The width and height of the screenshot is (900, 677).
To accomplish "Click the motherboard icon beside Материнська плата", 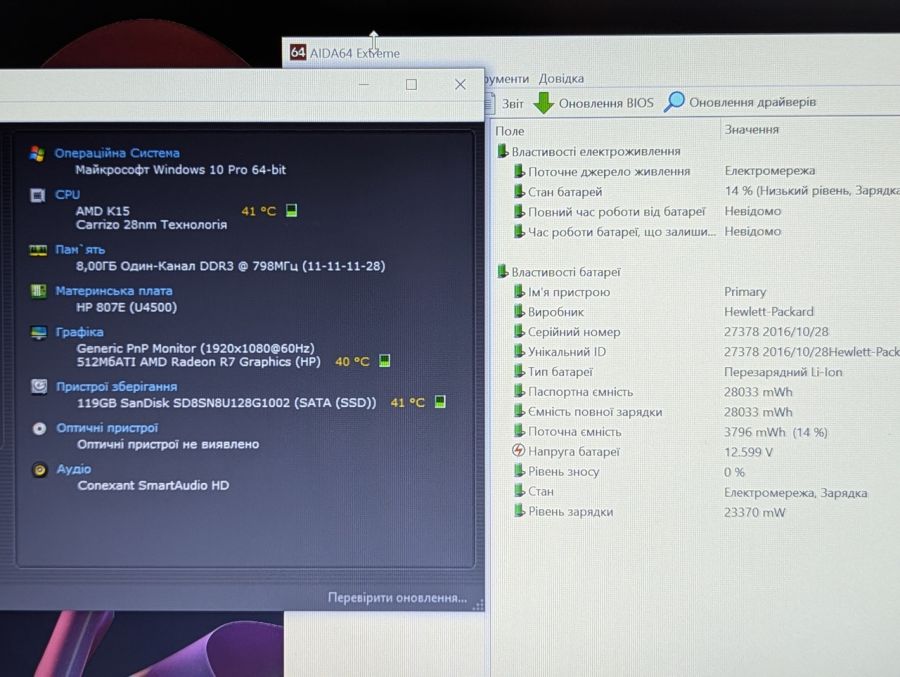I will (38, 291).
